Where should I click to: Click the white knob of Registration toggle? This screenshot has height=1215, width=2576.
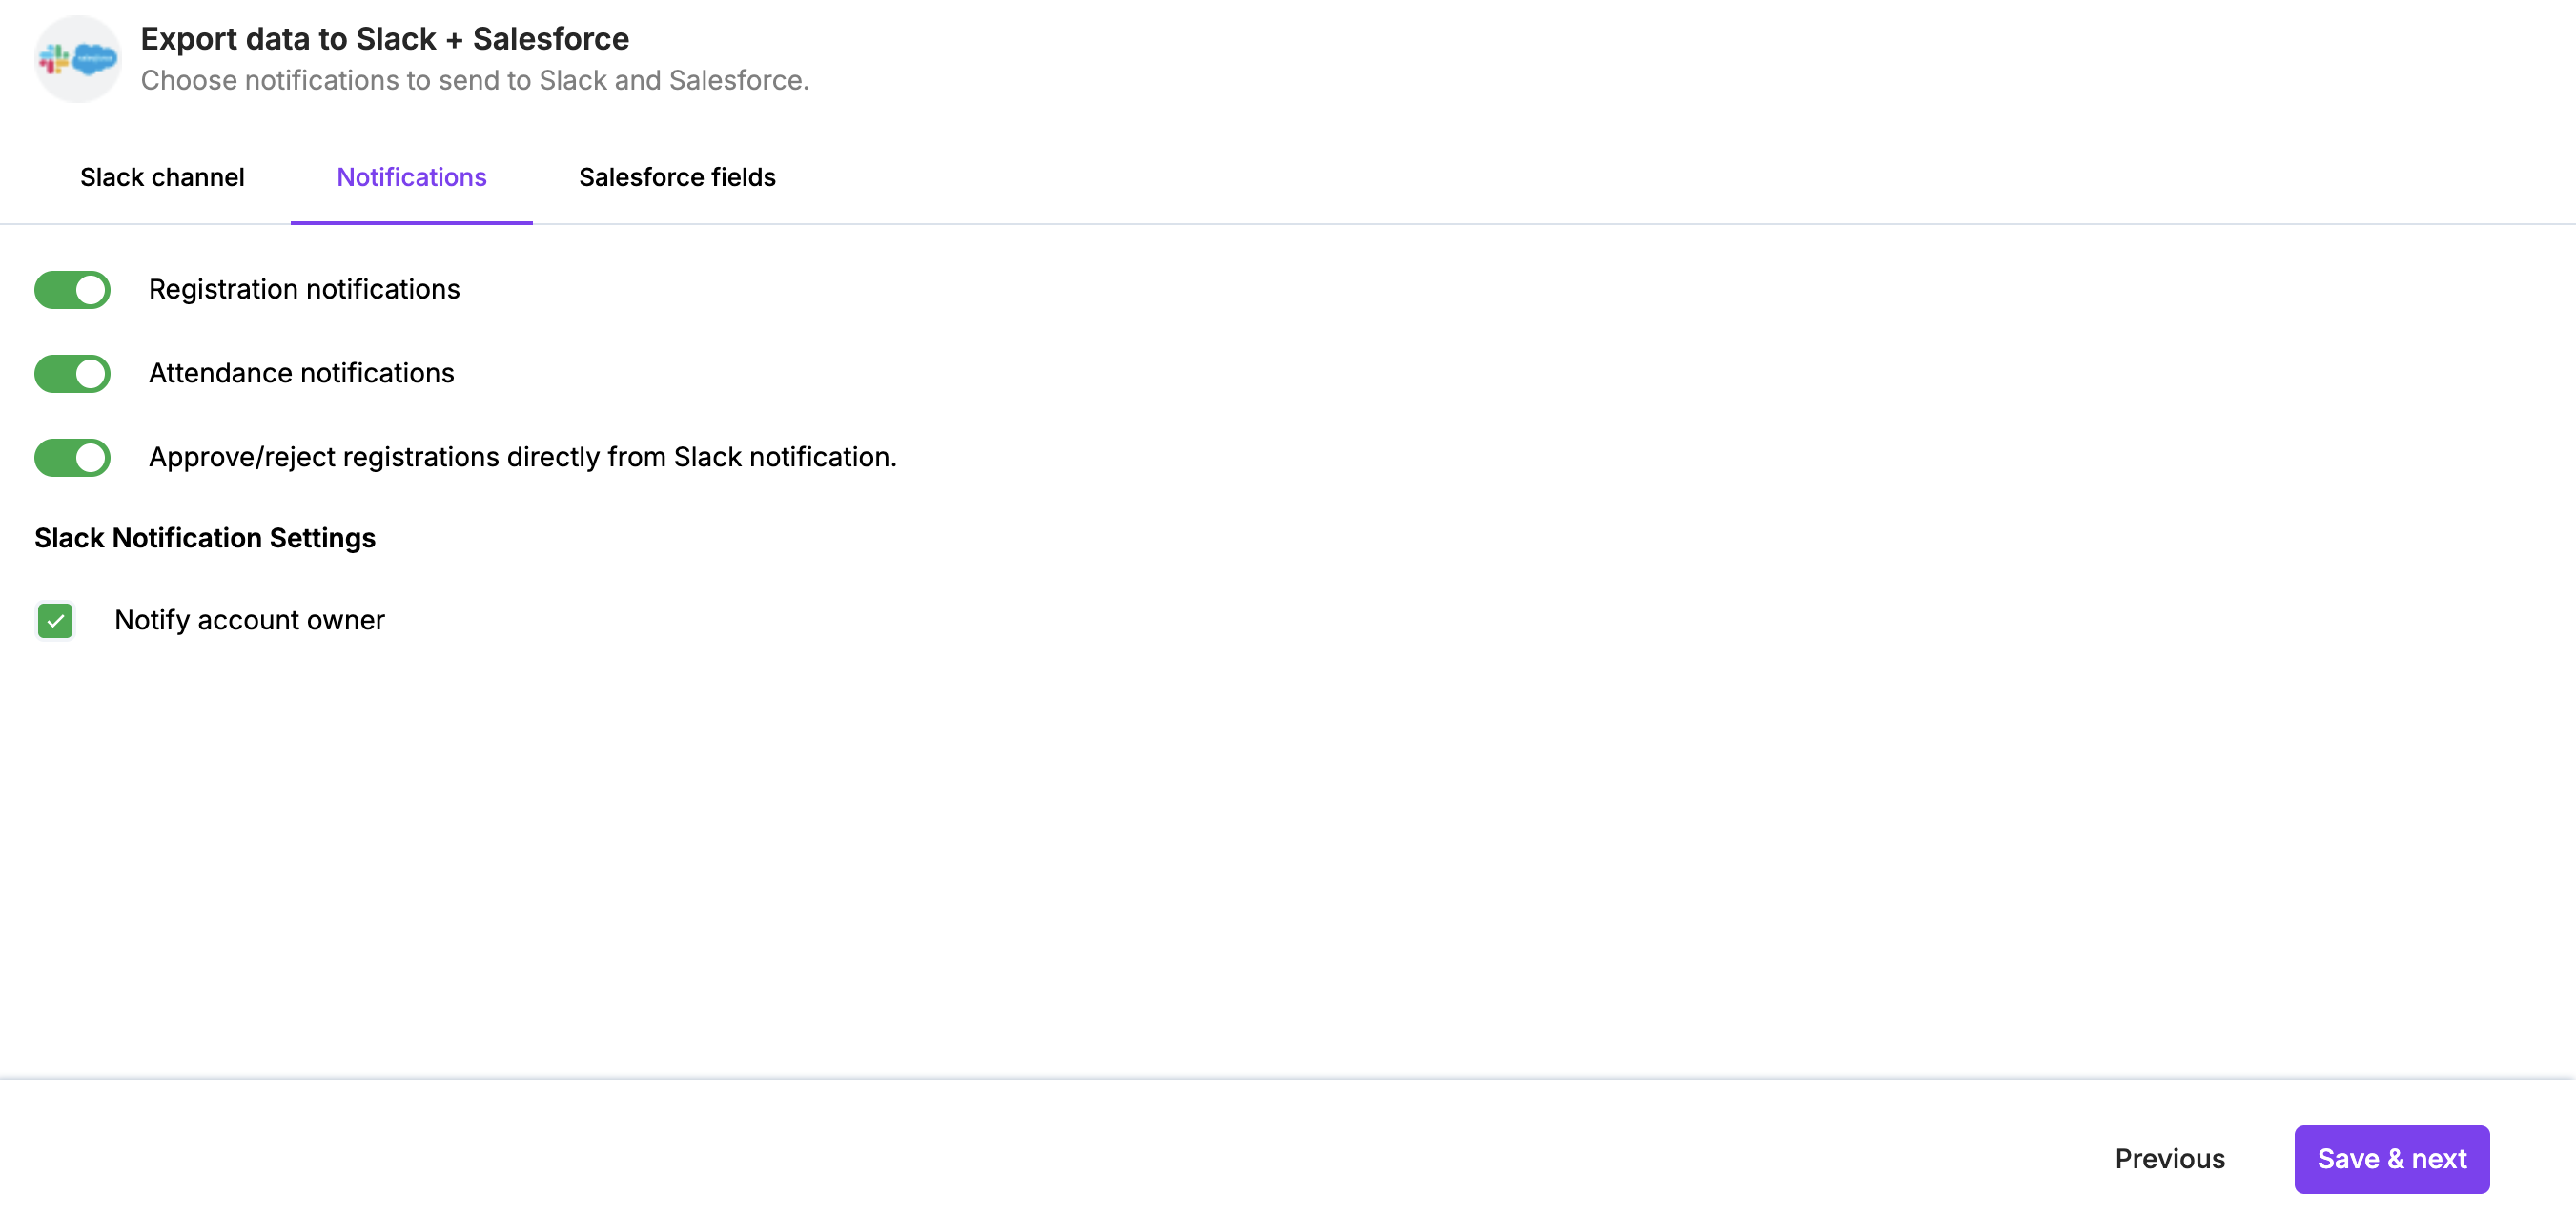pyautogui.click(x=90, y=290)
